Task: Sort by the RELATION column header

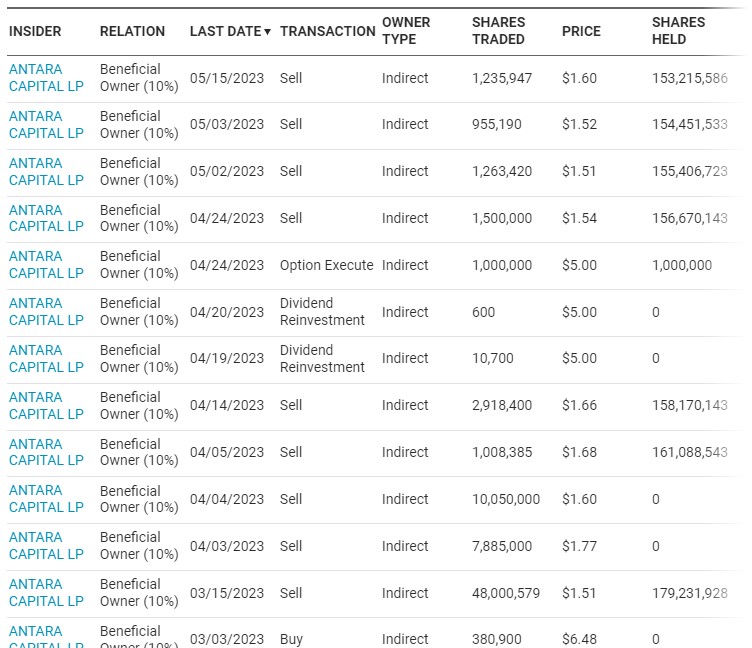Action: [x=131, y=31]
